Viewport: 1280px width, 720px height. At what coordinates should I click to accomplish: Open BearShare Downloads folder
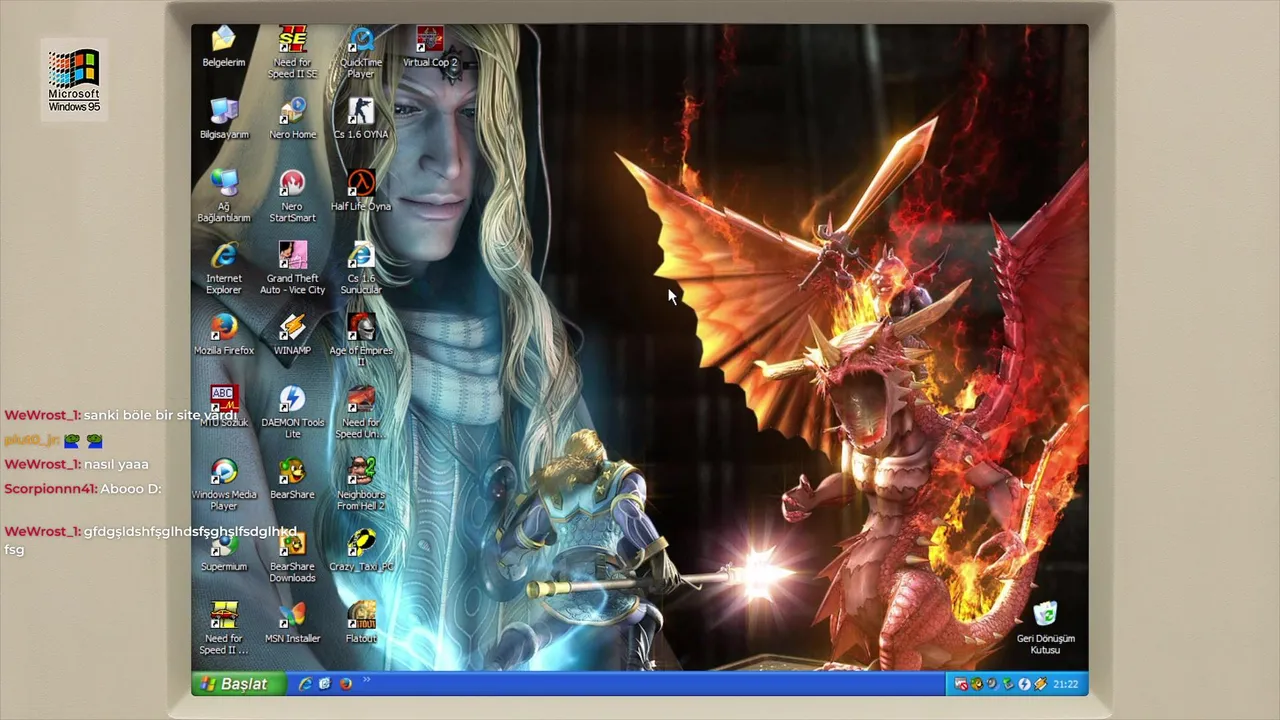coord(292,557)
